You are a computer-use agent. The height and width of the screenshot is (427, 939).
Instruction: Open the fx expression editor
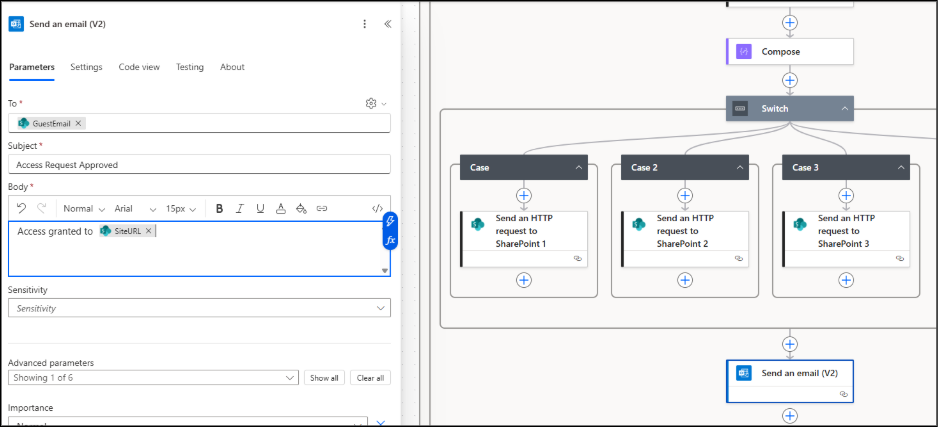(x=391, y=241)
